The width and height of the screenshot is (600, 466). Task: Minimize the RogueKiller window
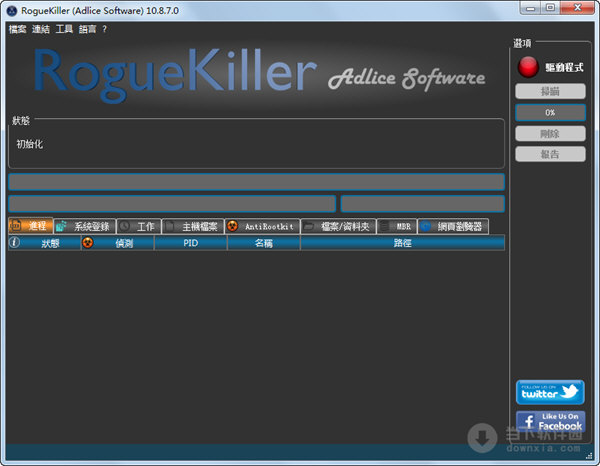click(x=530, y=8)
